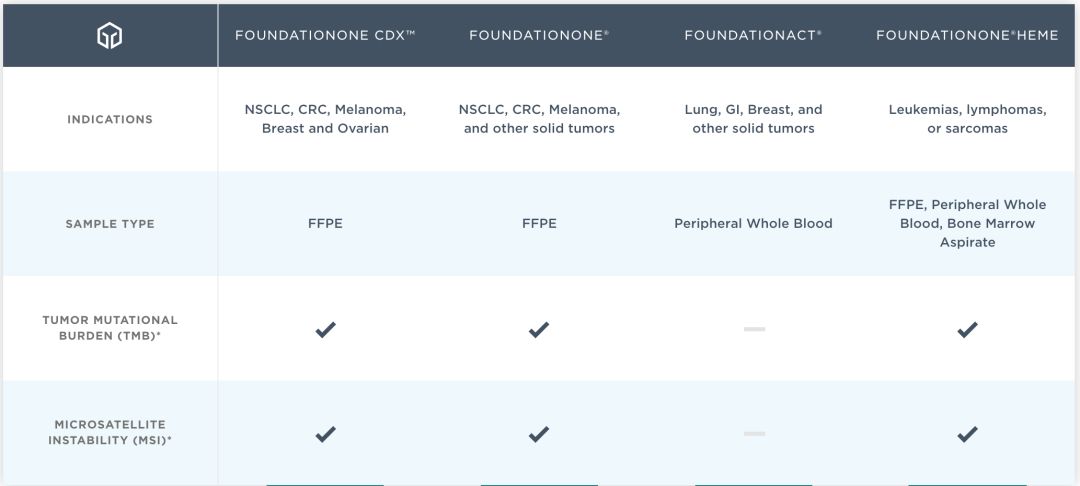Screen dimensions: 1080x486
Task: Click the Indications row label
Action: 110,119
